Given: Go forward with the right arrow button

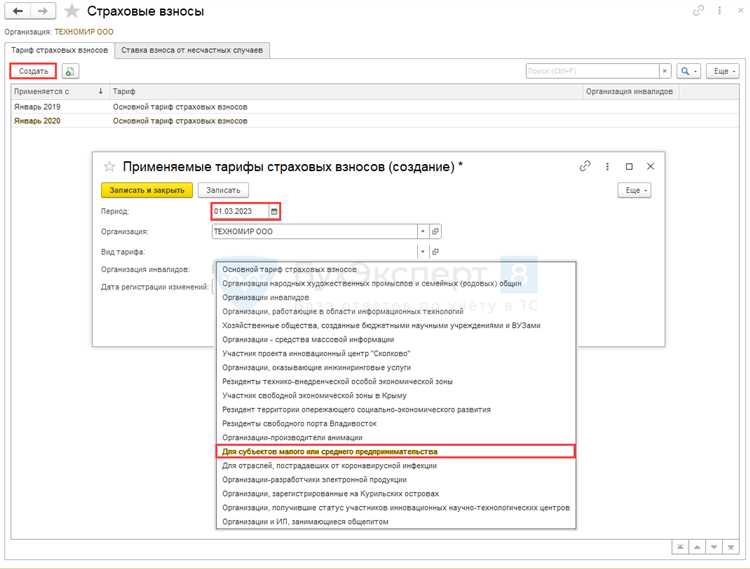Looking at the screenshot, I should [x=43, y=11].
